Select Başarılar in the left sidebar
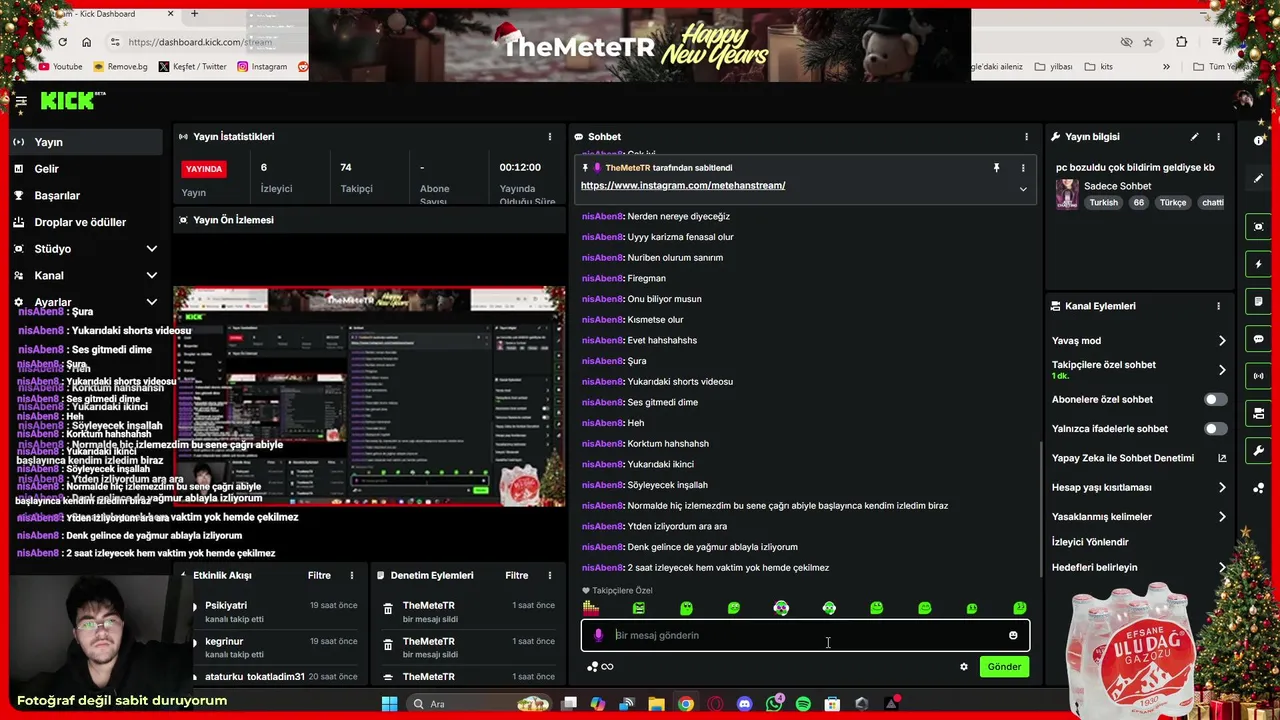This screenshot has width=1280, height=720. pos(86,195)
